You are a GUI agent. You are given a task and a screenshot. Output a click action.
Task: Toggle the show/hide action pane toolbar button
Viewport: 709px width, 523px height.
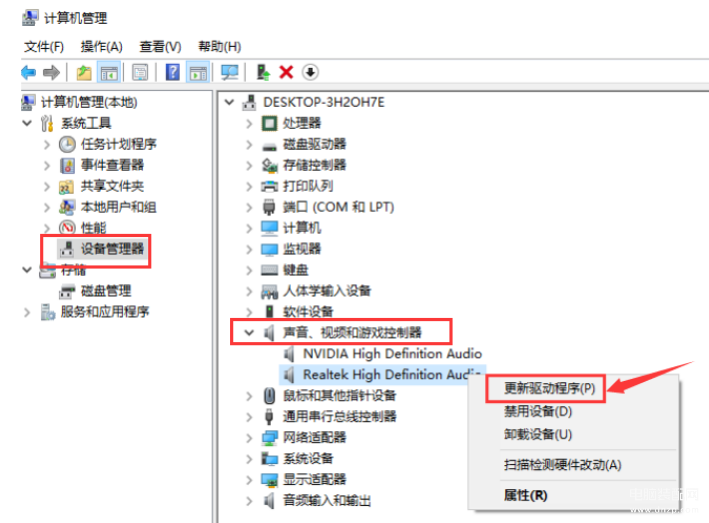(x=198, y=72)
